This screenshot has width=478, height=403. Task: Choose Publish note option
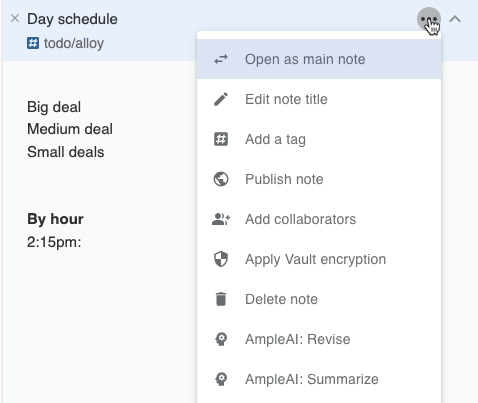pyautogui.click(x=319, y=179)
